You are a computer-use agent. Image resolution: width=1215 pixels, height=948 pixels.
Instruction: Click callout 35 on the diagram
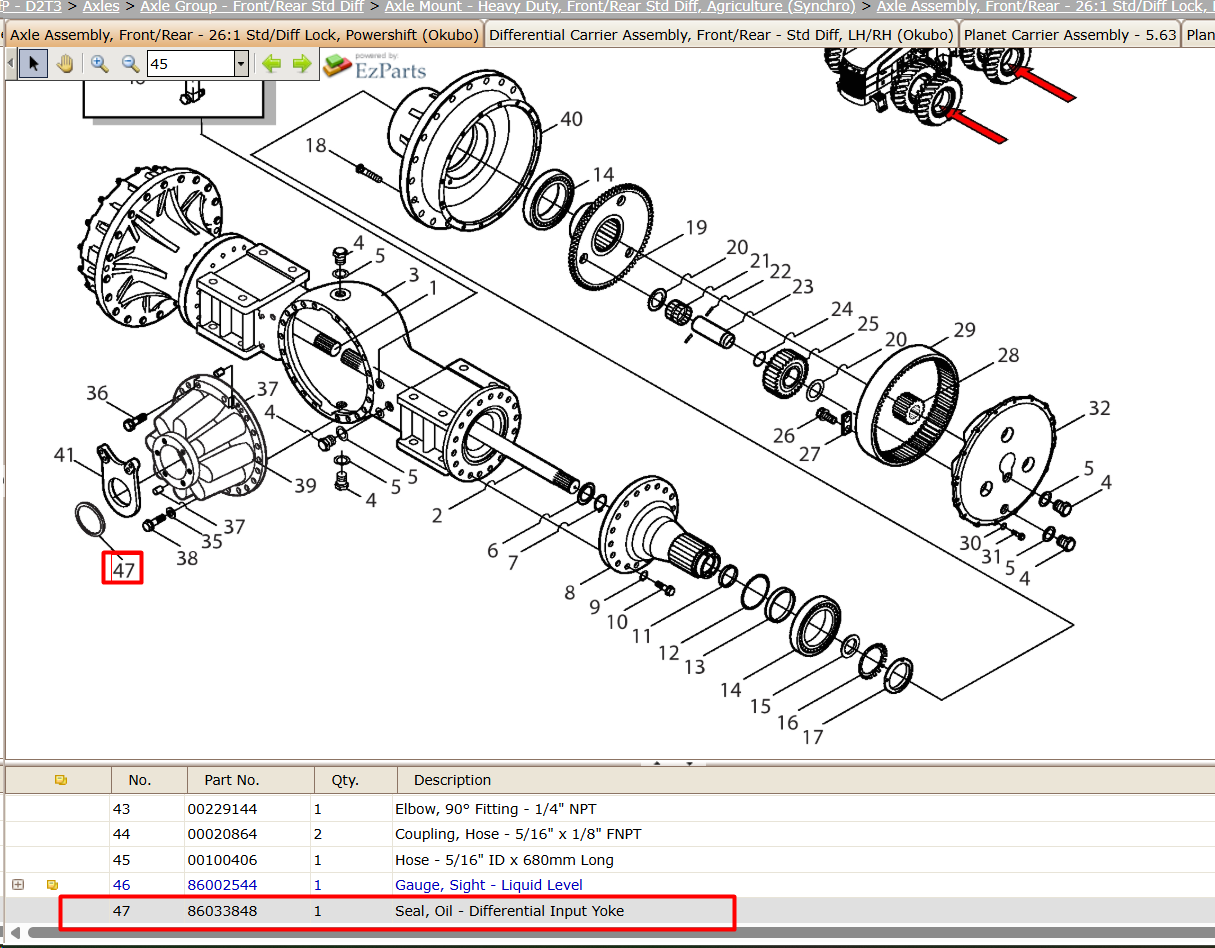click(x=212, y=542)
